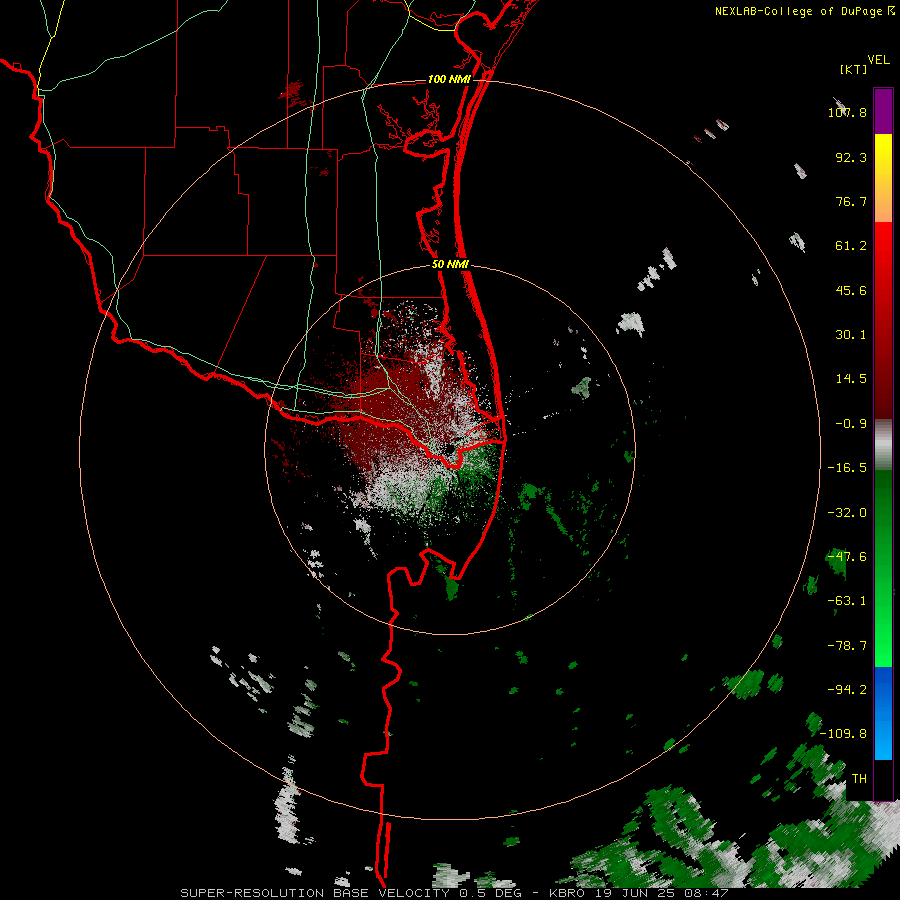Click the TH legend label
Screen dimensions: 900x900
tap(859, 778)
